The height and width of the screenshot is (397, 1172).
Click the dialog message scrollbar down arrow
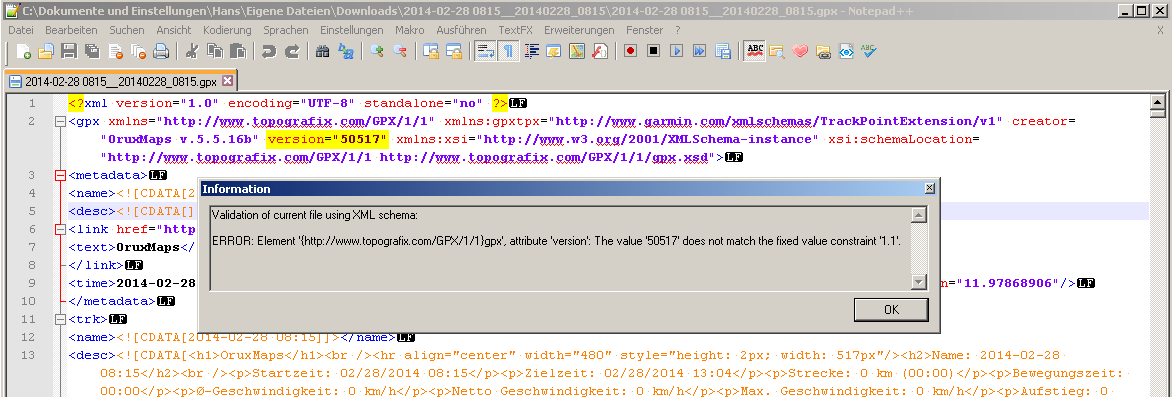click(x=919, y=282)
